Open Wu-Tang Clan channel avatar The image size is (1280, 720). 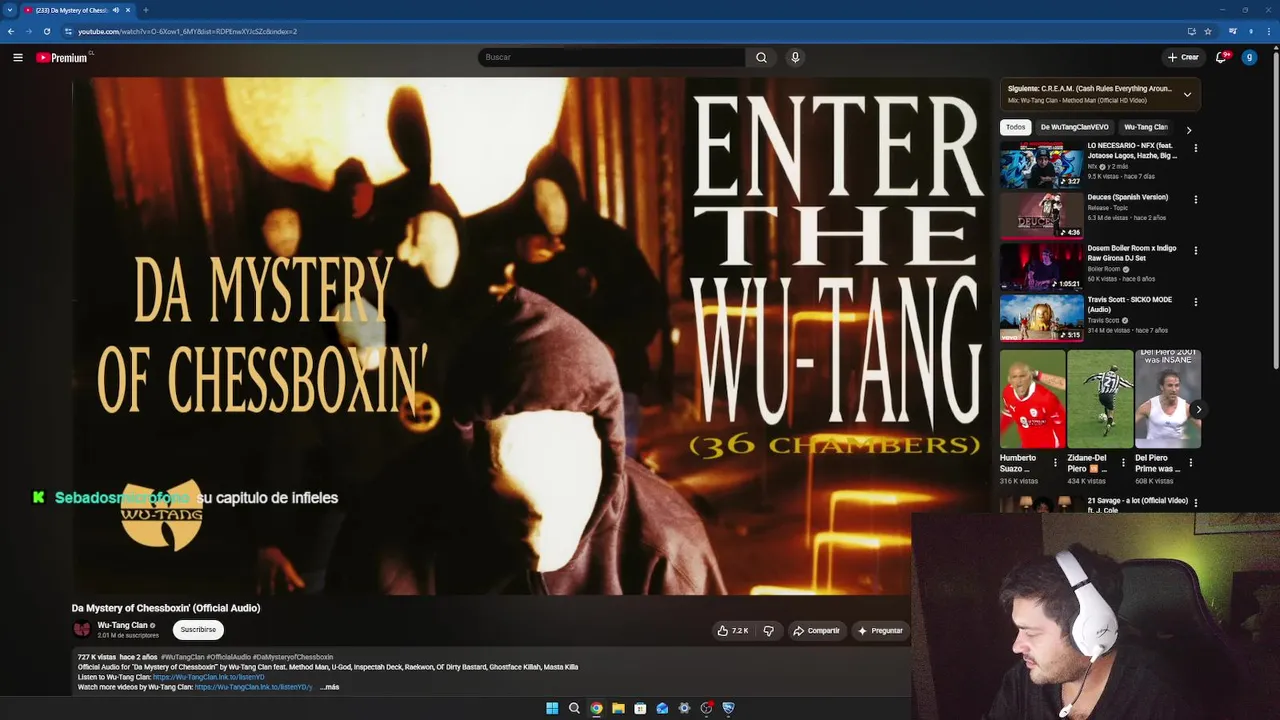pos(82,629)
